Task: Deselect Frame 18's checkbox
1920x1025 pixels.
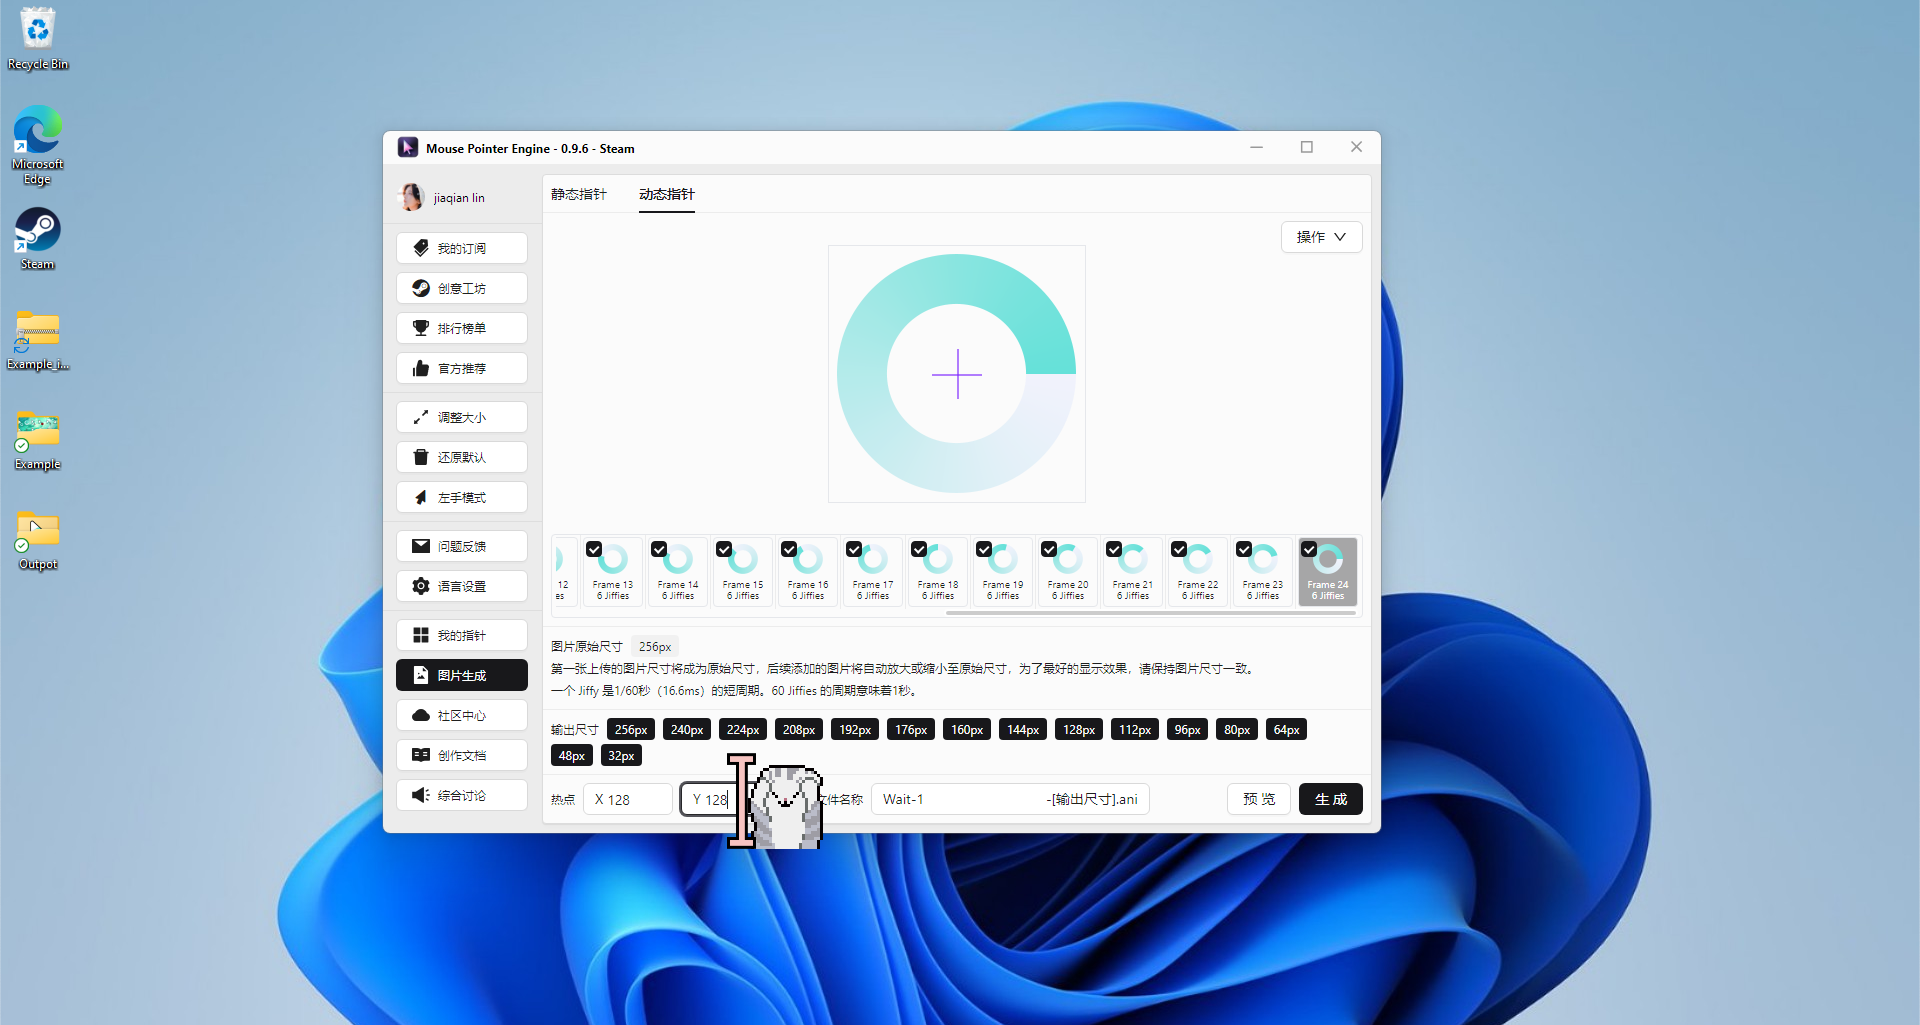Action: click(919, 549)
